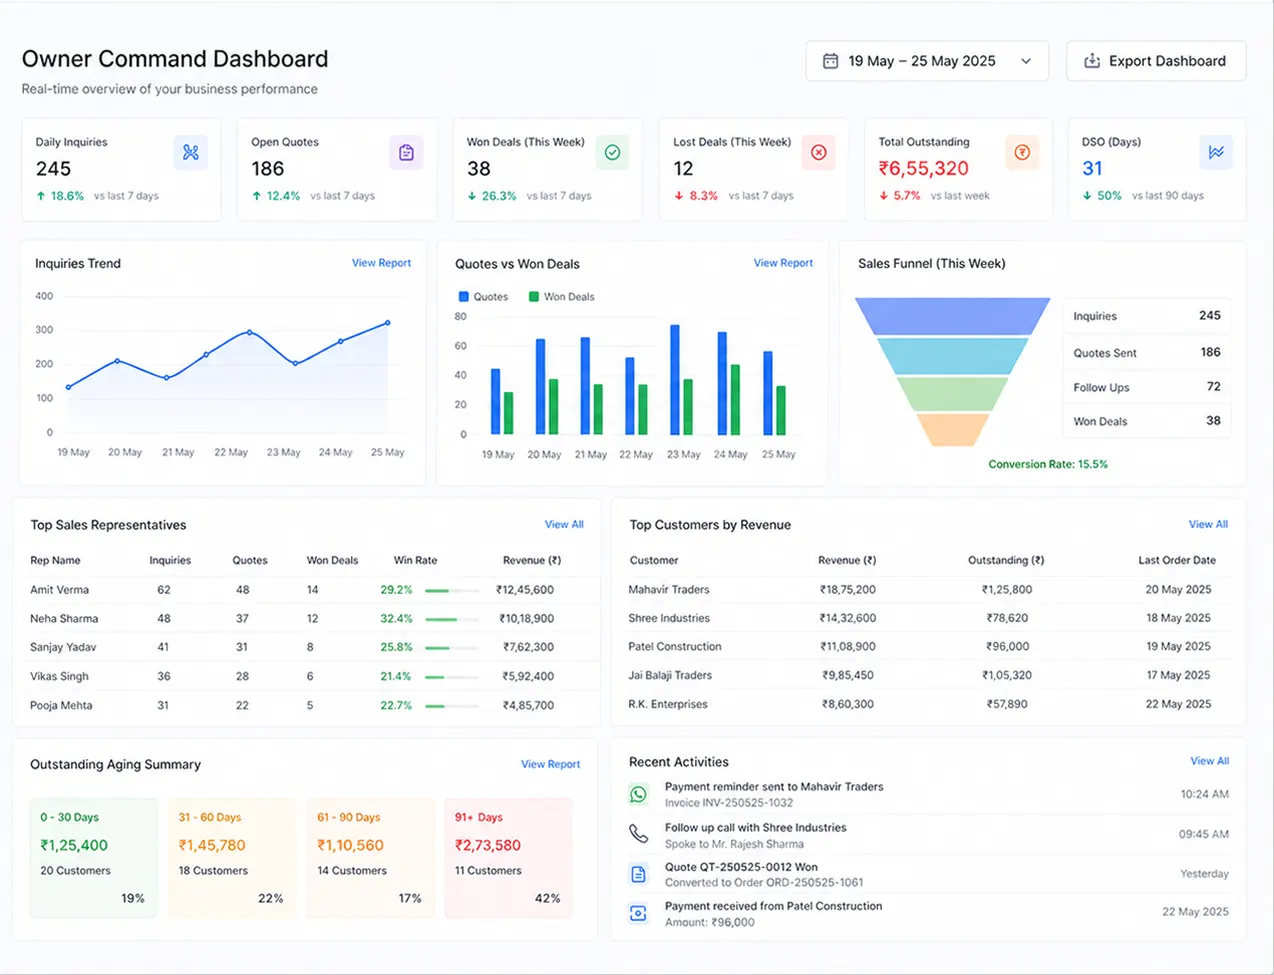1274x975 pixels.
Task: Open View Report for Quotes vs Won Deals
Action: [783, 263]
